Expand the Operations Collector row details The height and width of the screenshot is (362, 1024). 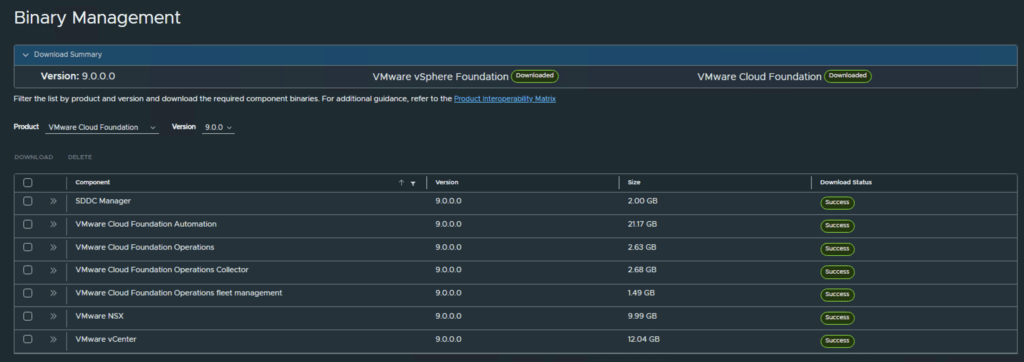[x=54, y=270]
